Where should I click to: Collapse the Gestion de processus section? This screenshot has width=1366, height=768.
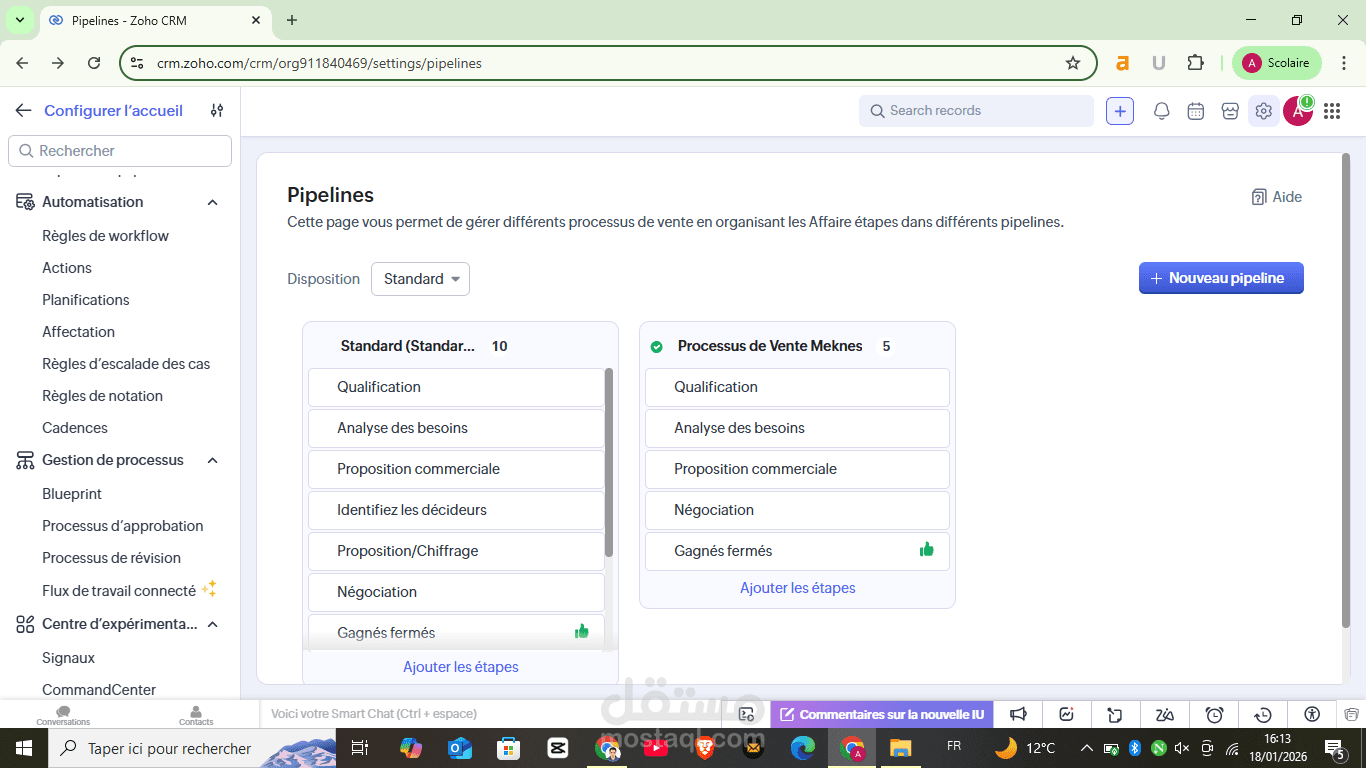(211, 460)
